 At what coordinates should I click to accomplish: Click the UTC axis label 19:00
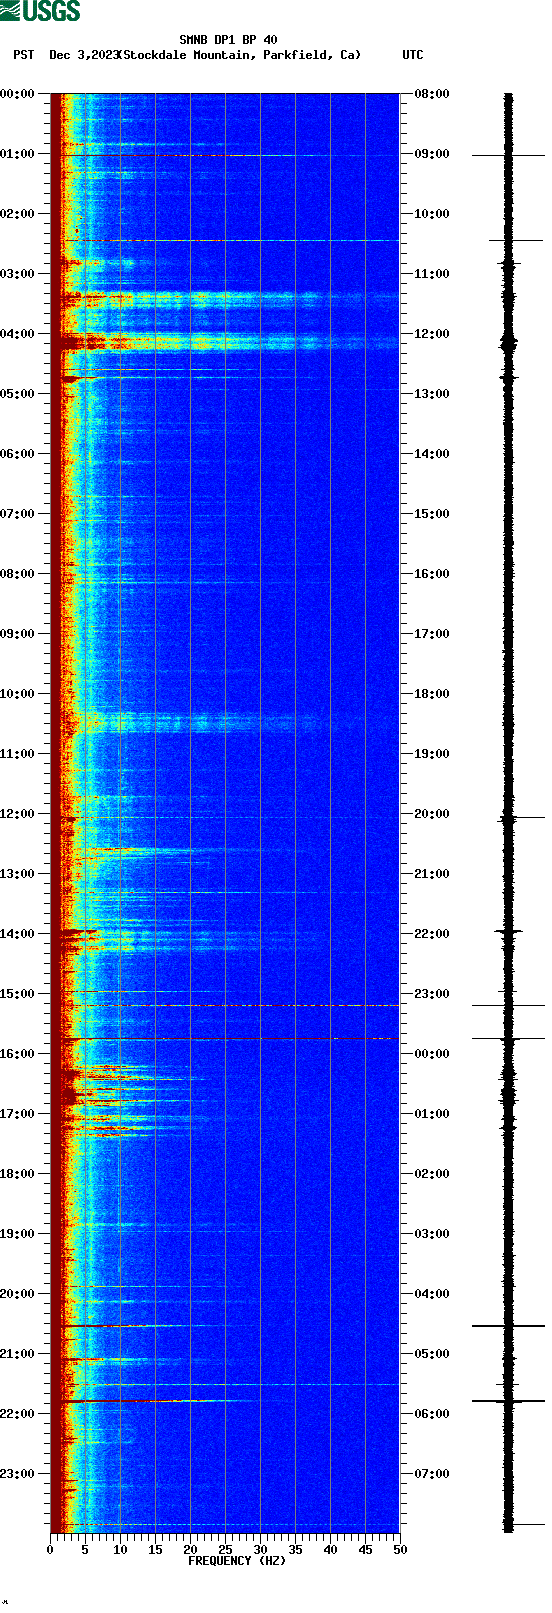[431, 754]
